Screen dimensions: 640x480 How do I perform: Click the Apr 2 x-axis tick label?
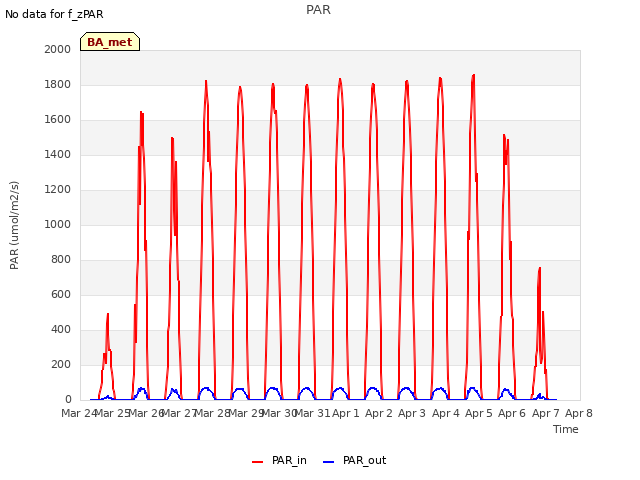pyautogui.click(x=379, y=413)
